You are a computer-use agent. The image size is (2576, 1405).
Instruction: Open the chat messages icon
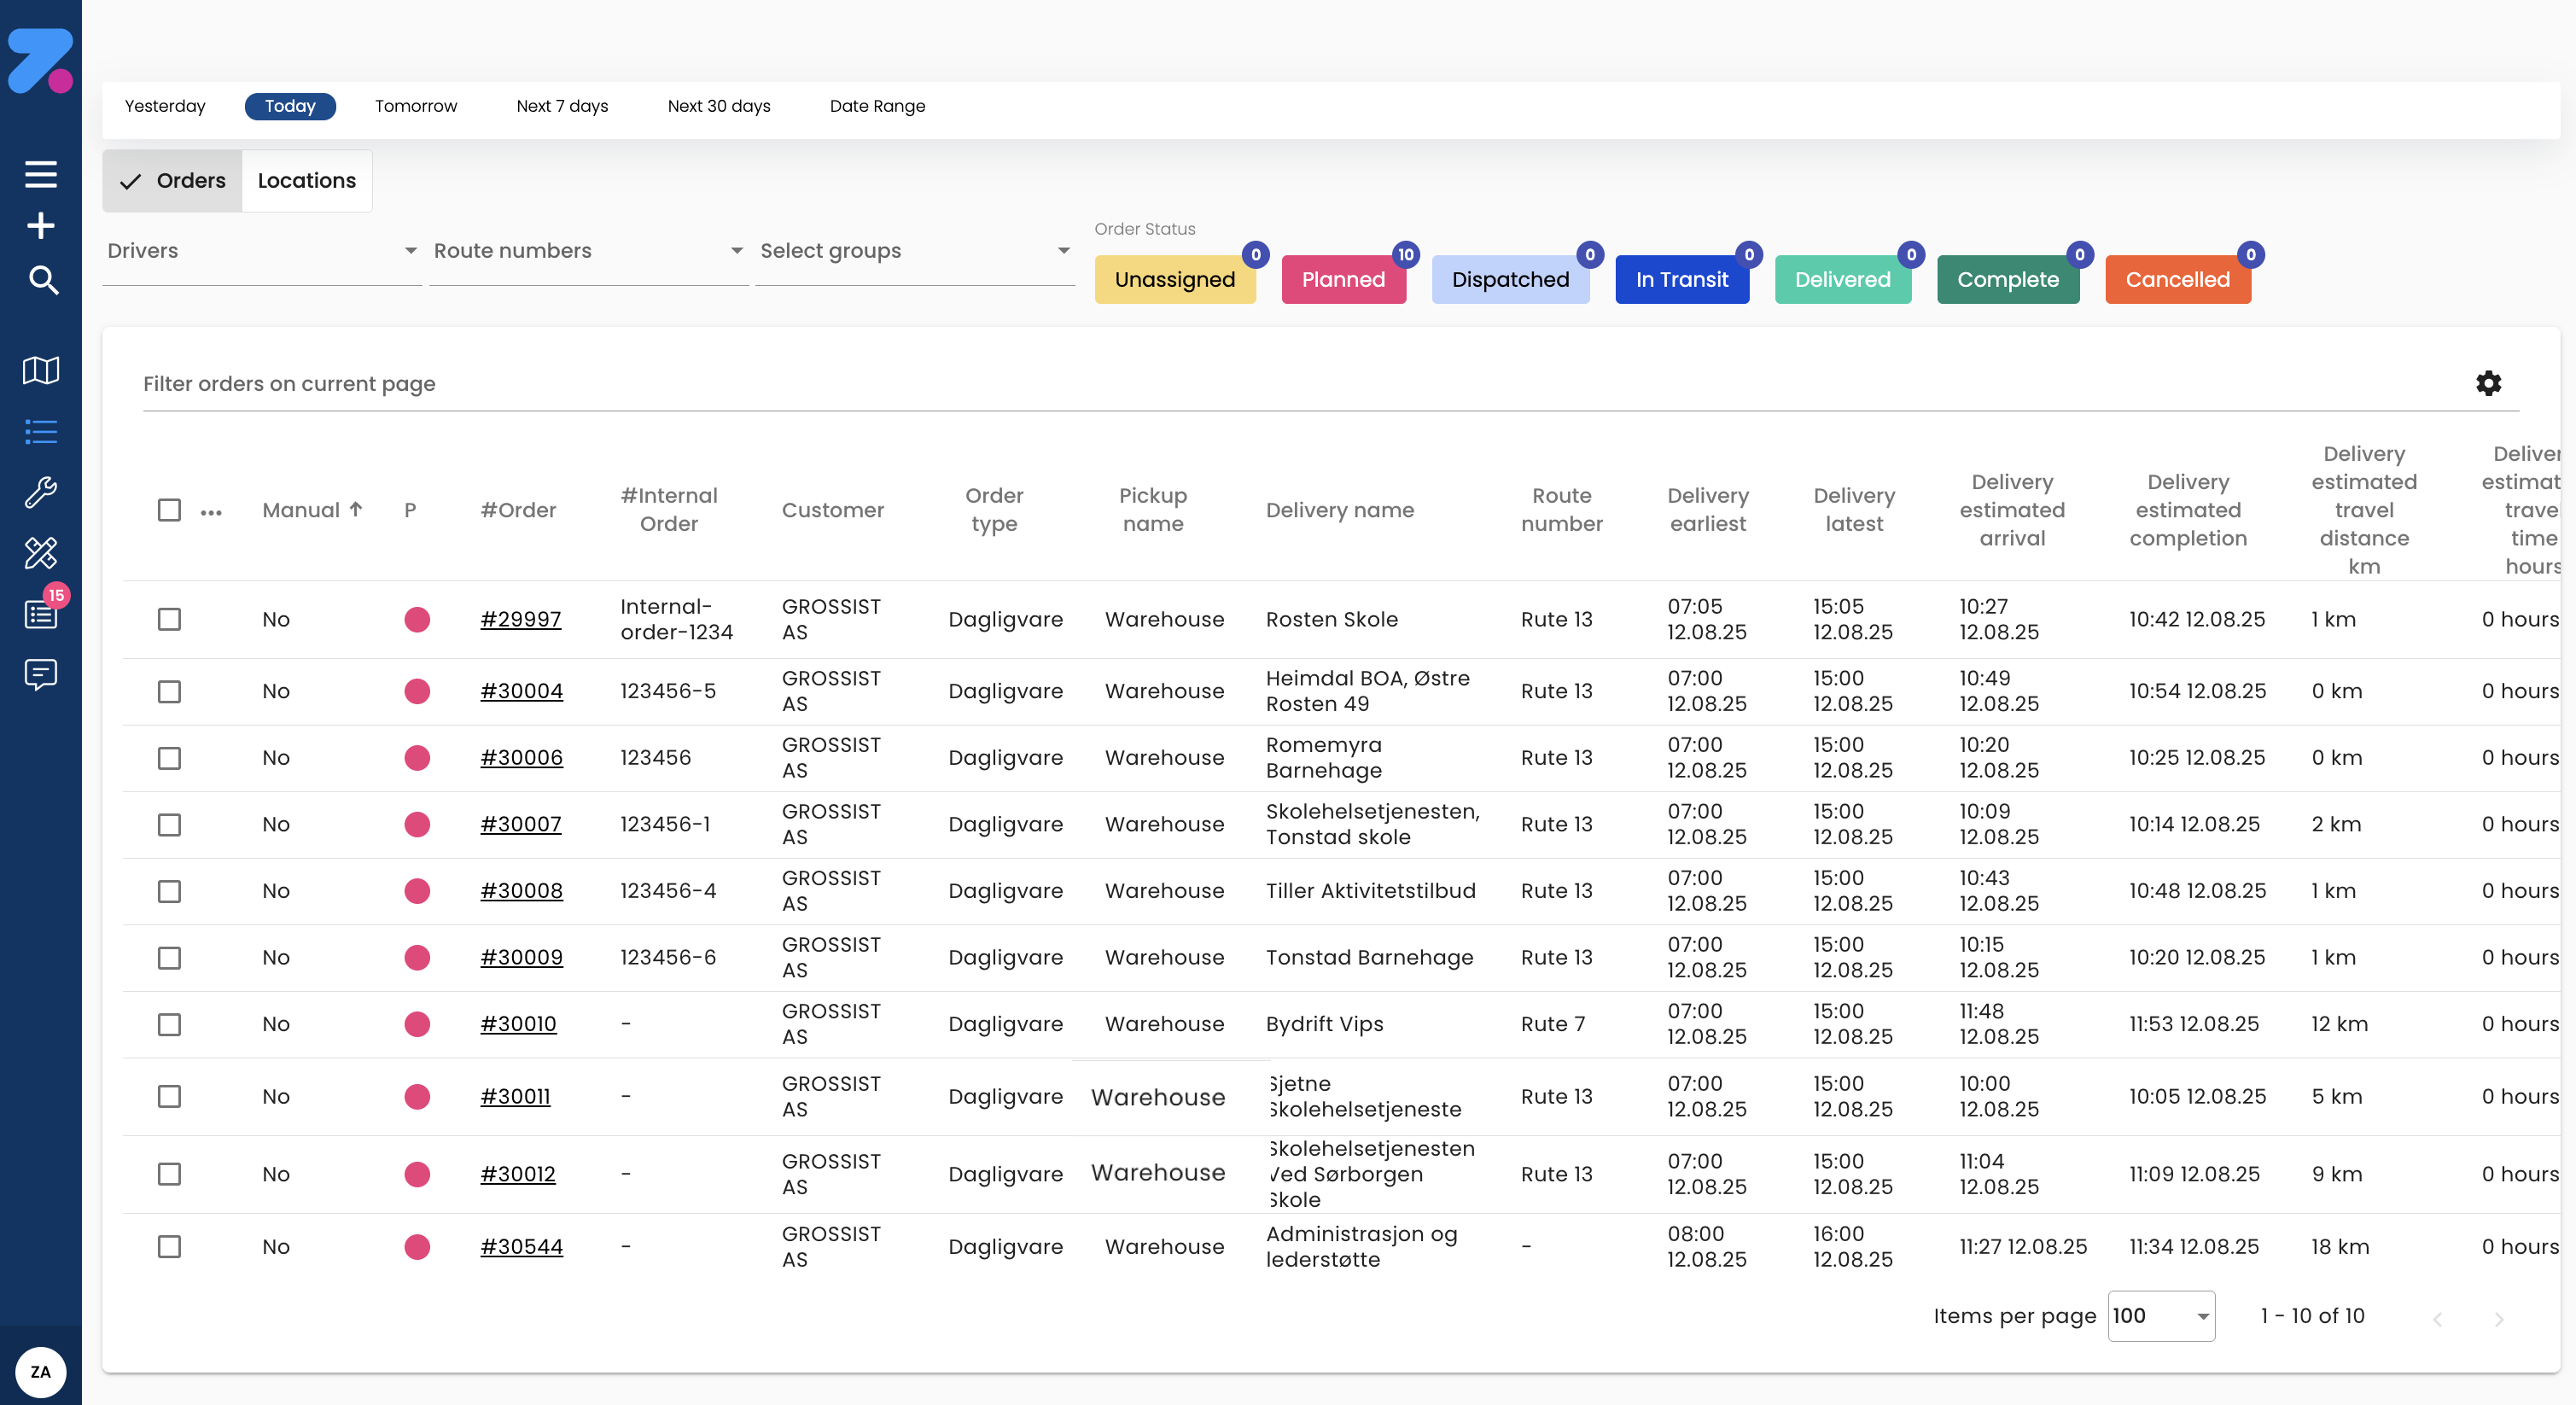[41, 674]
